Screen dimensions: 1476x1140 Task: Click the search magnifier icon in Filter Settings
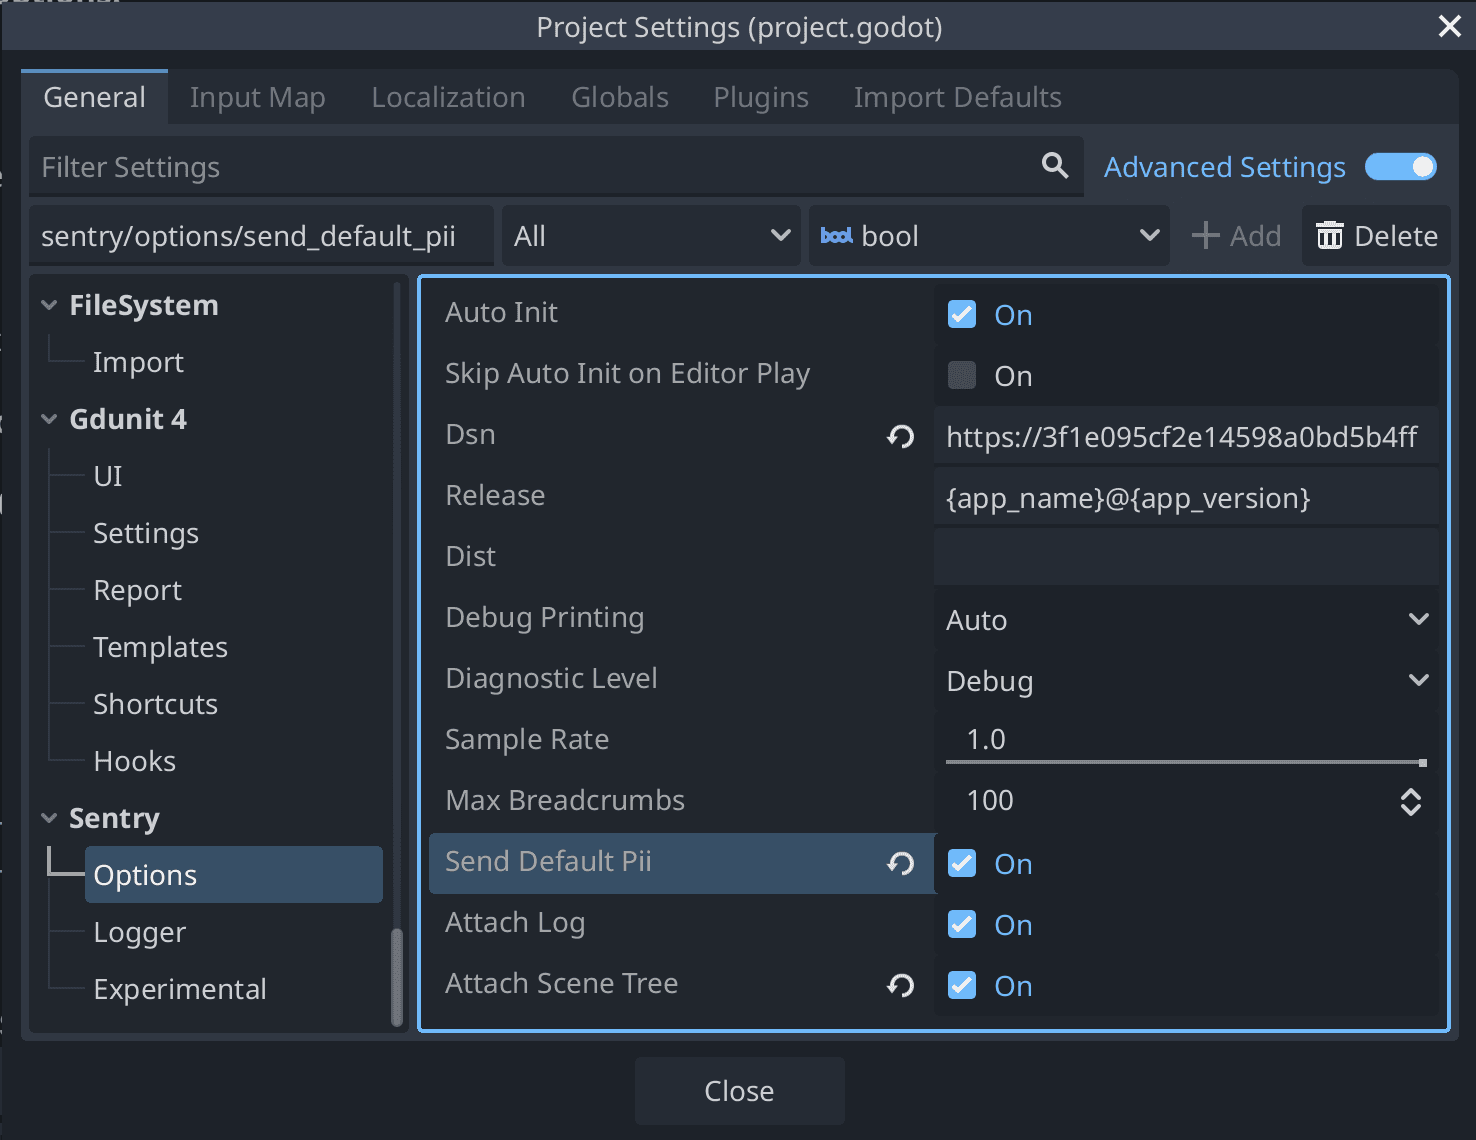1055,166
